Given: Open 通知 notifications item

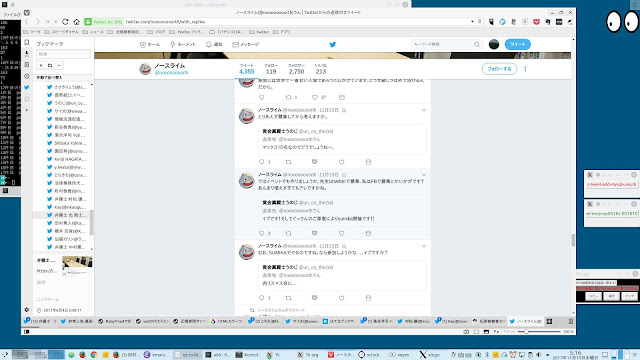Looking at the screenshot, I should pyautogui.click(x=214, y=44).
